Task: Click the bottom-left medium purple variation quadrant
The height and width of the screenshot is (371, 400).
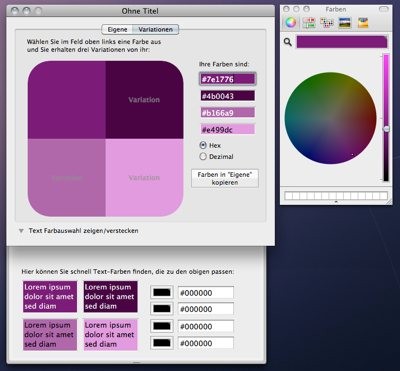Action: click(67, 178)
